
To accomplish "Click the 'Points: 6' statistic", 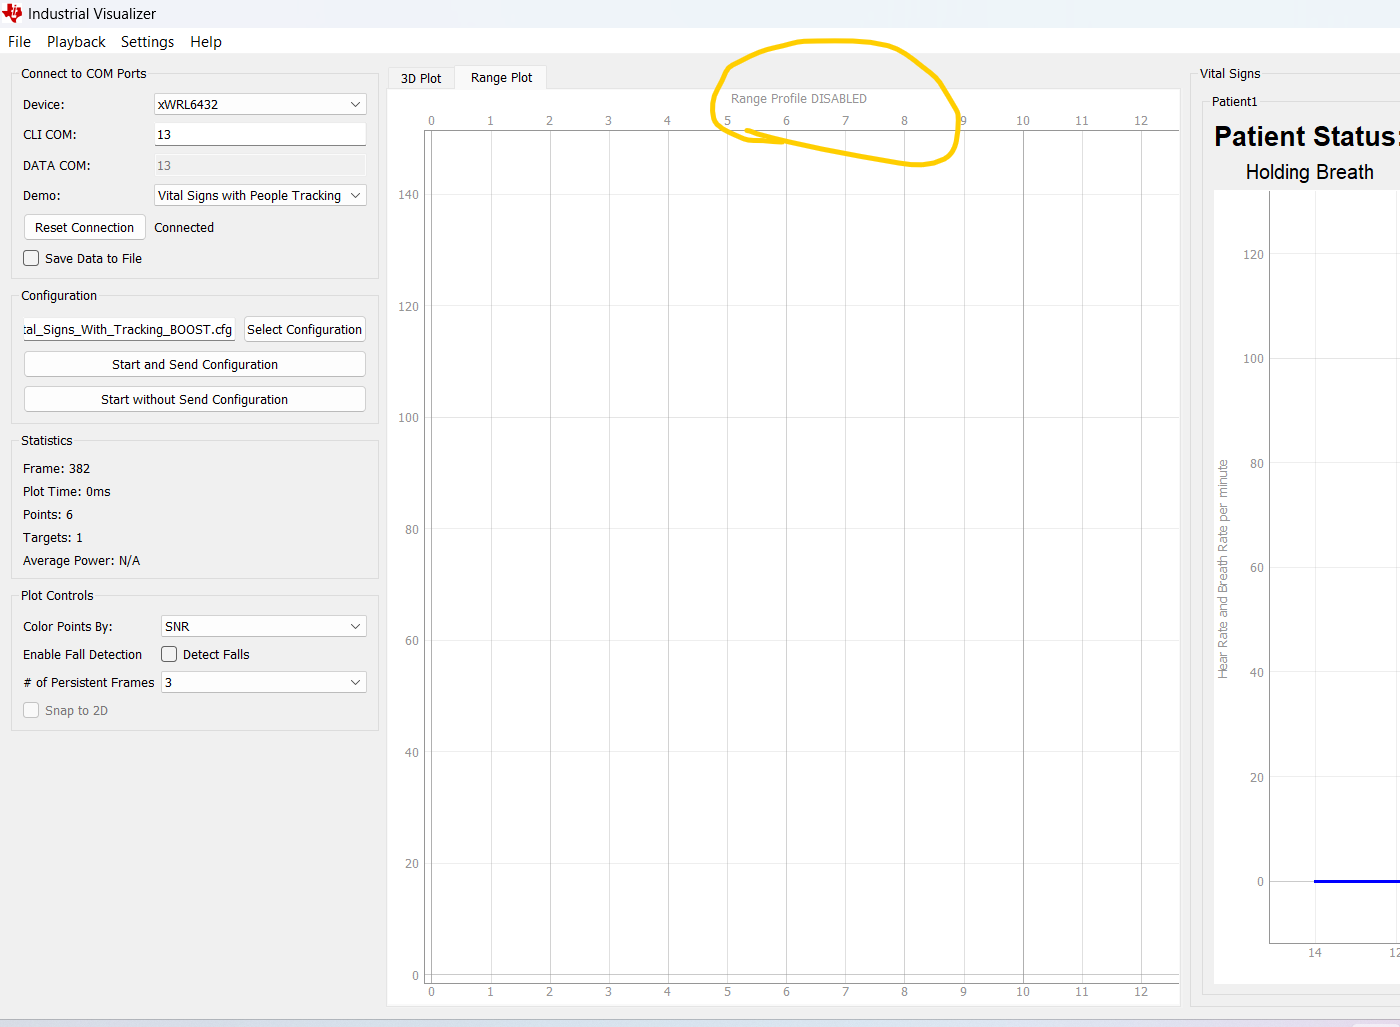I will click(x=48, y=514).
